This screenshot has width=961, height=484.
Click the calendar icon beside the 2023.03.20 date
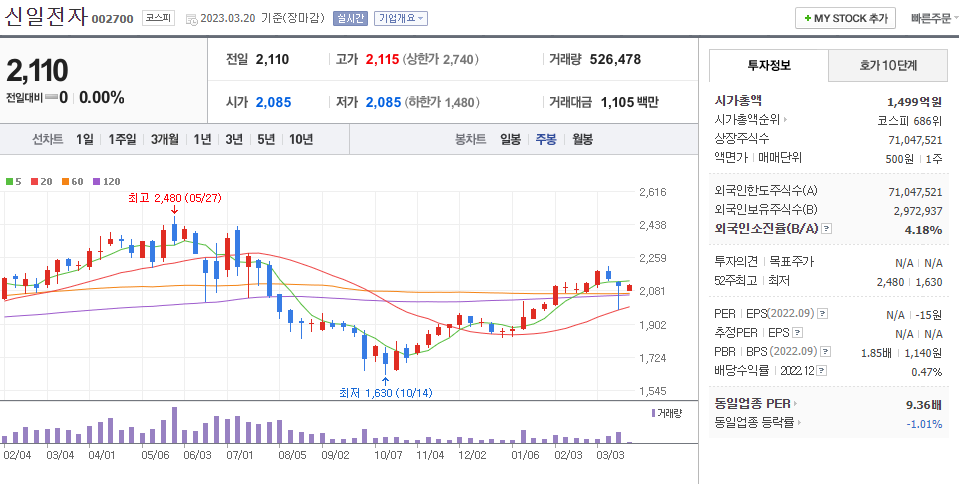pyautogui.click(x=191, y=19)
